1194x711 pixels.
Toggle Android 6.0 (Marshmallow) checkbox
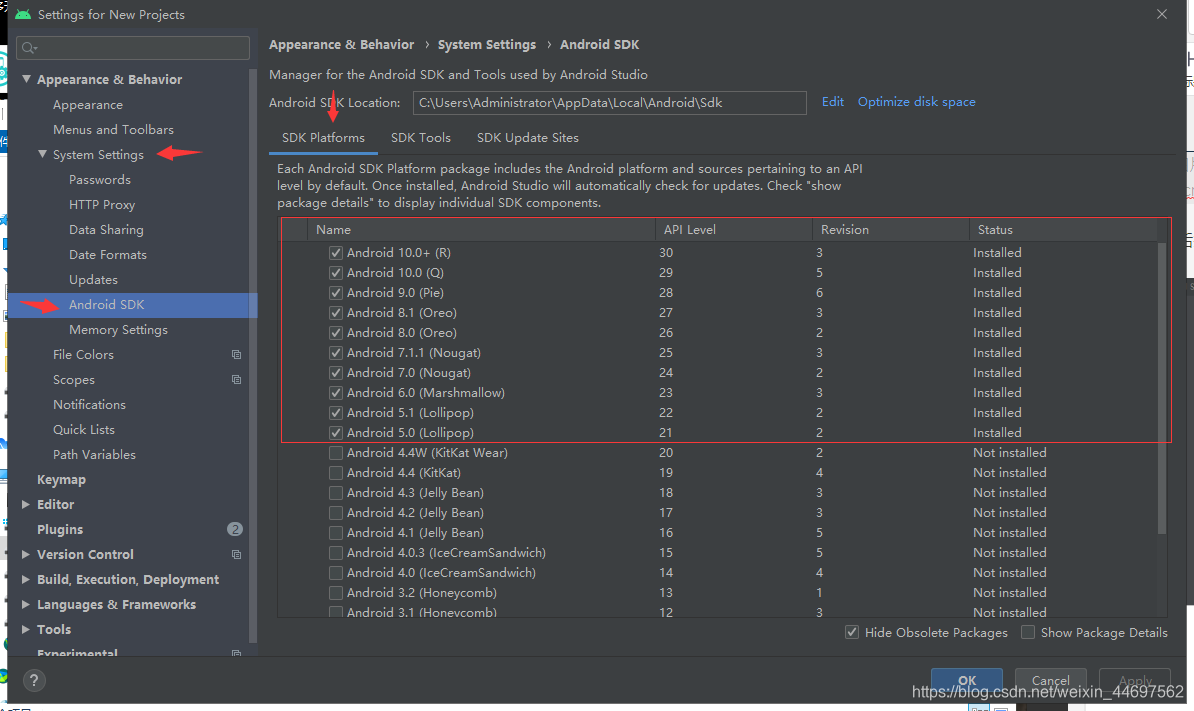tap(336, 393)
